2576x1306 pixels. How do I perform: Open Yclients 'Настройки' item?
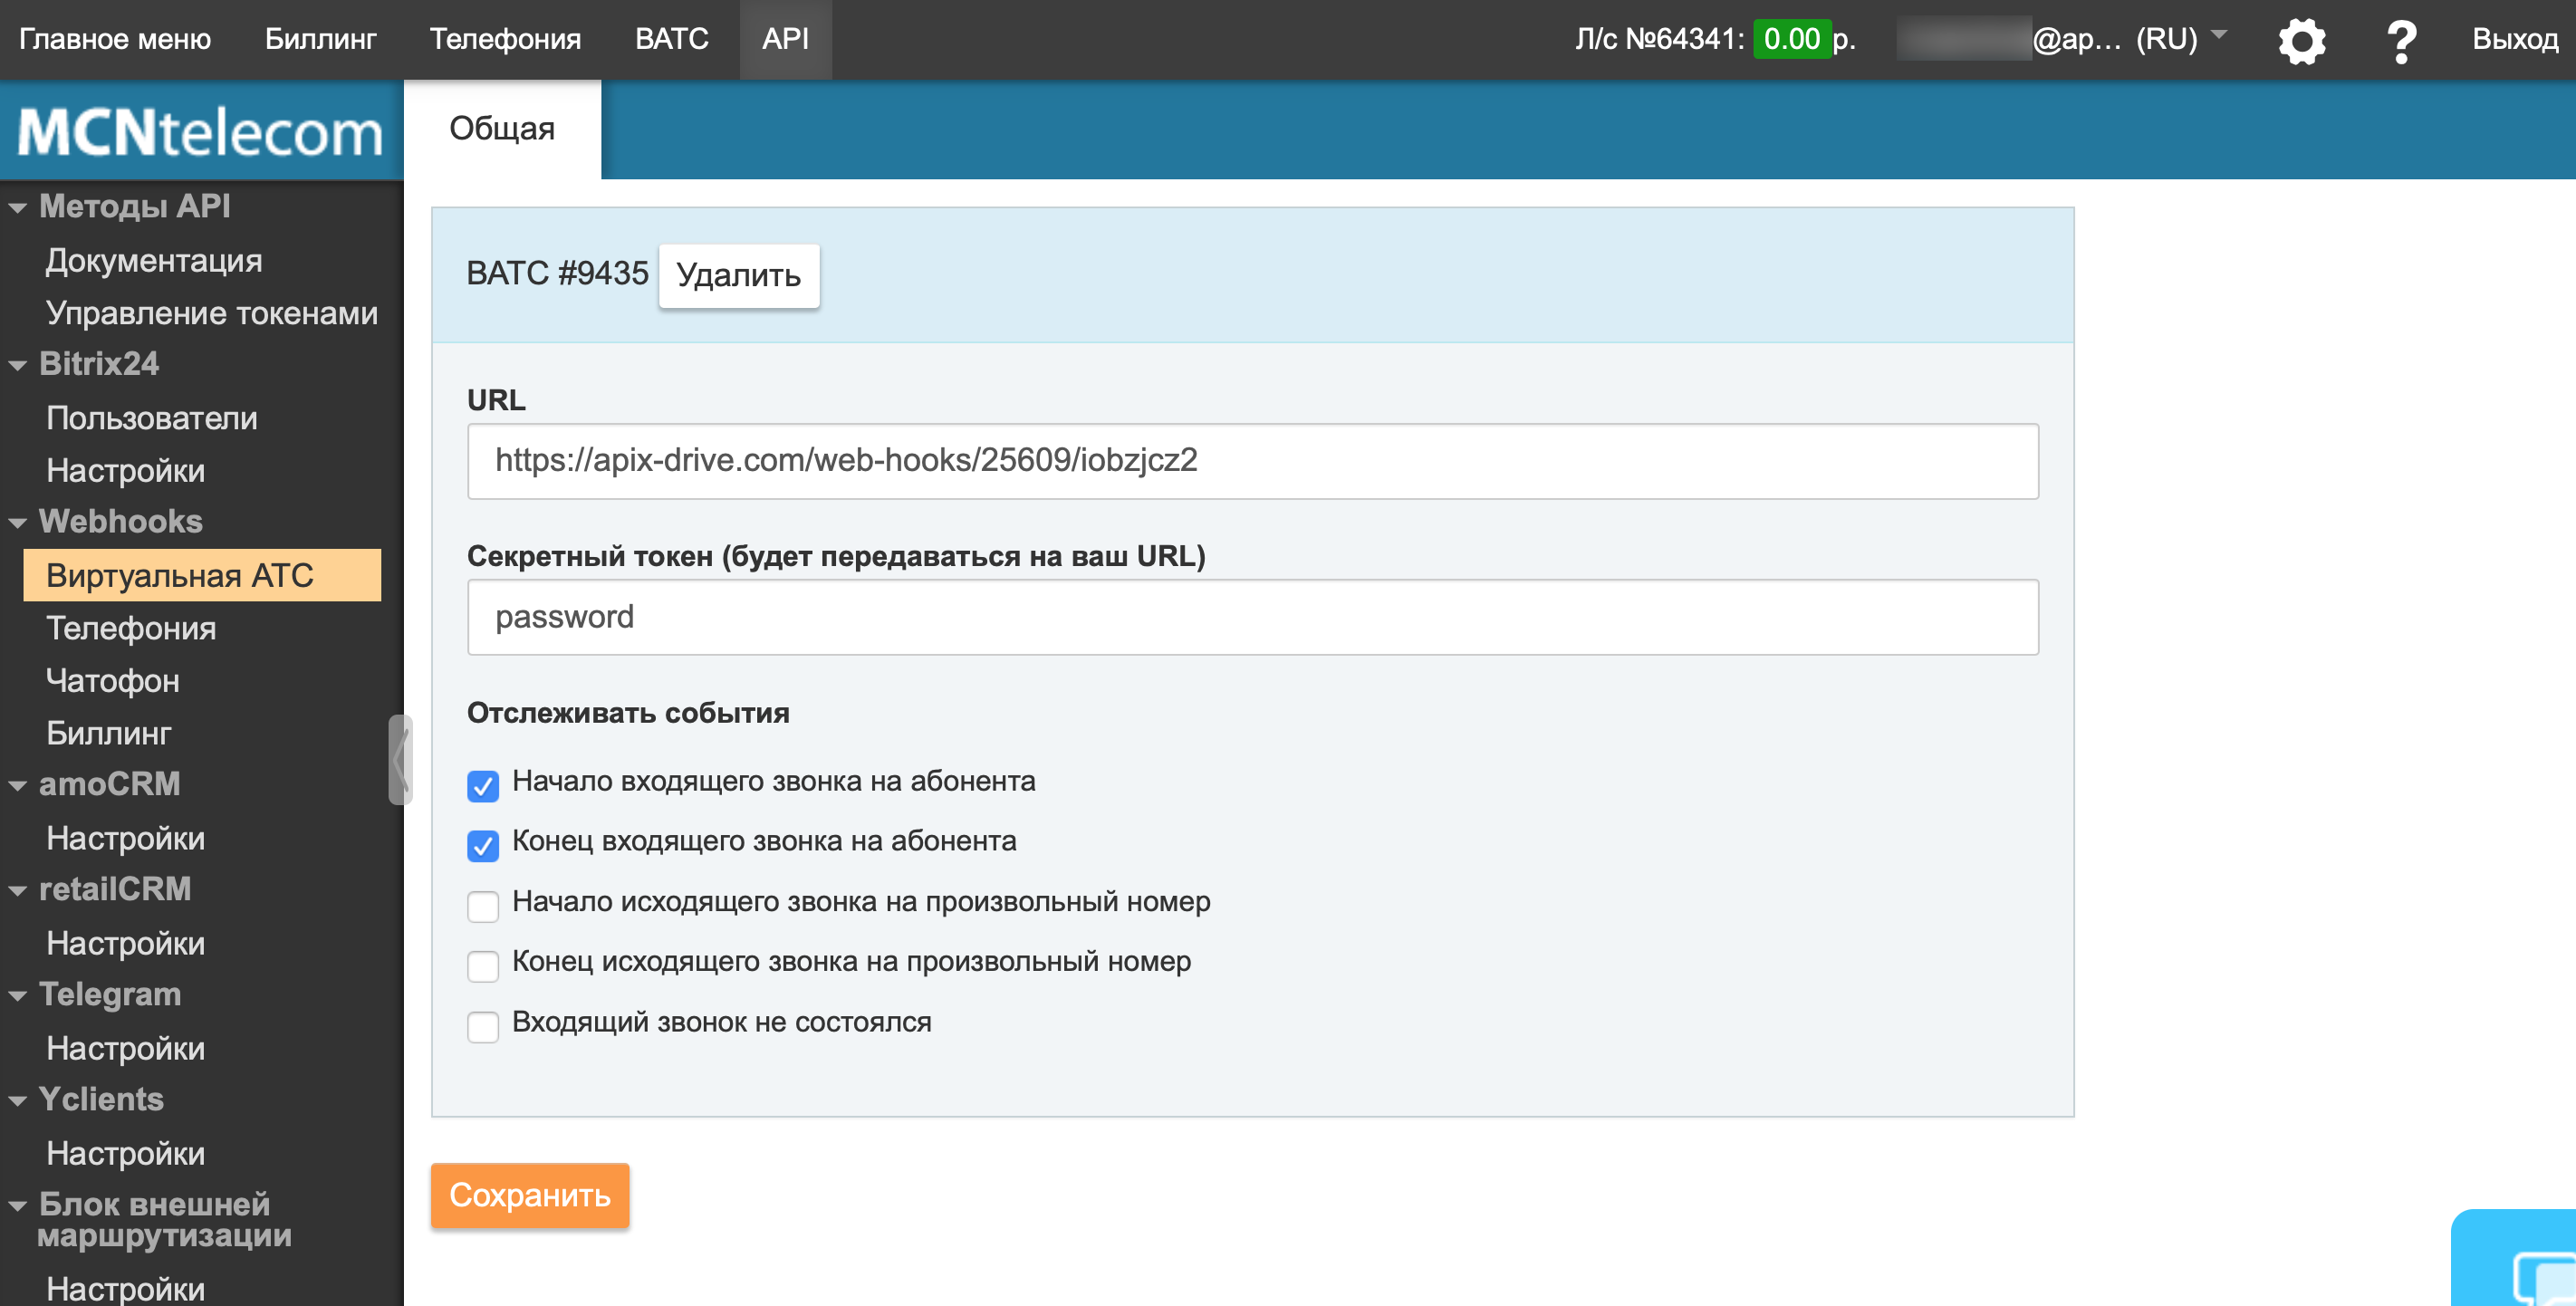[125, 1153]
